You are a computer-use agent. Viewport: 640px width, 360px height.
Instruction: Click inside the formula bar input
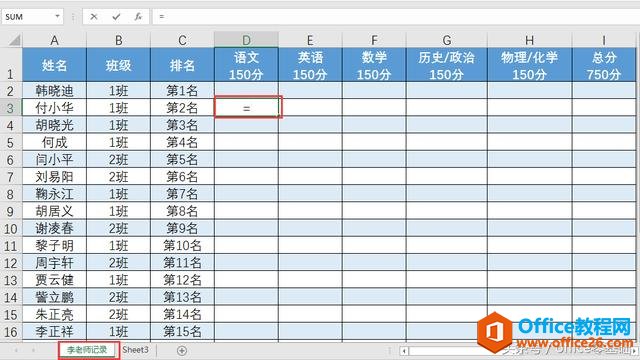pyautogui.click(x=395, y=17)
